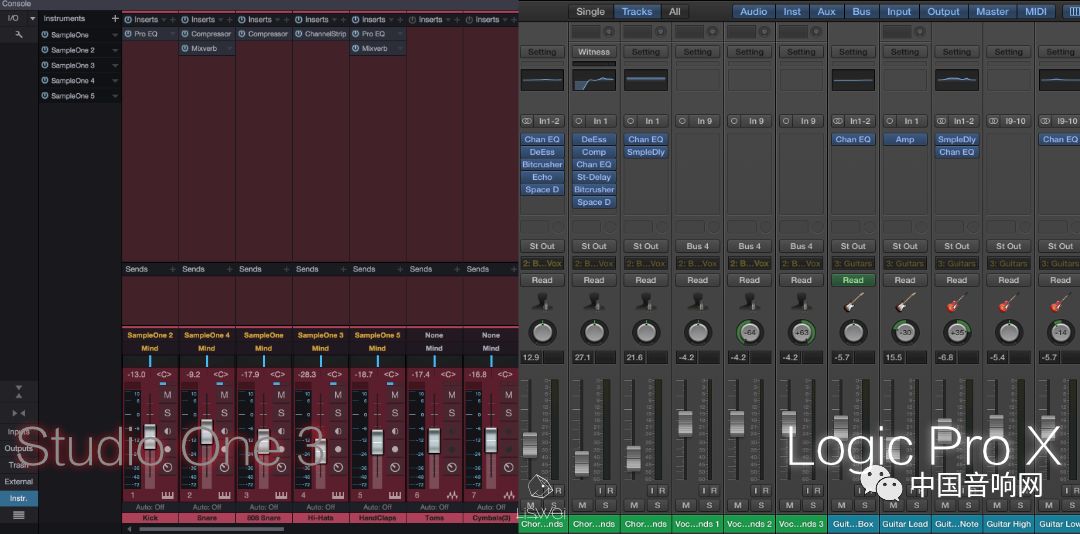The width and height of the screenshot is (1080, 534).
Task: Click the volume fader on the HandClaps channel
Action: 377,442
